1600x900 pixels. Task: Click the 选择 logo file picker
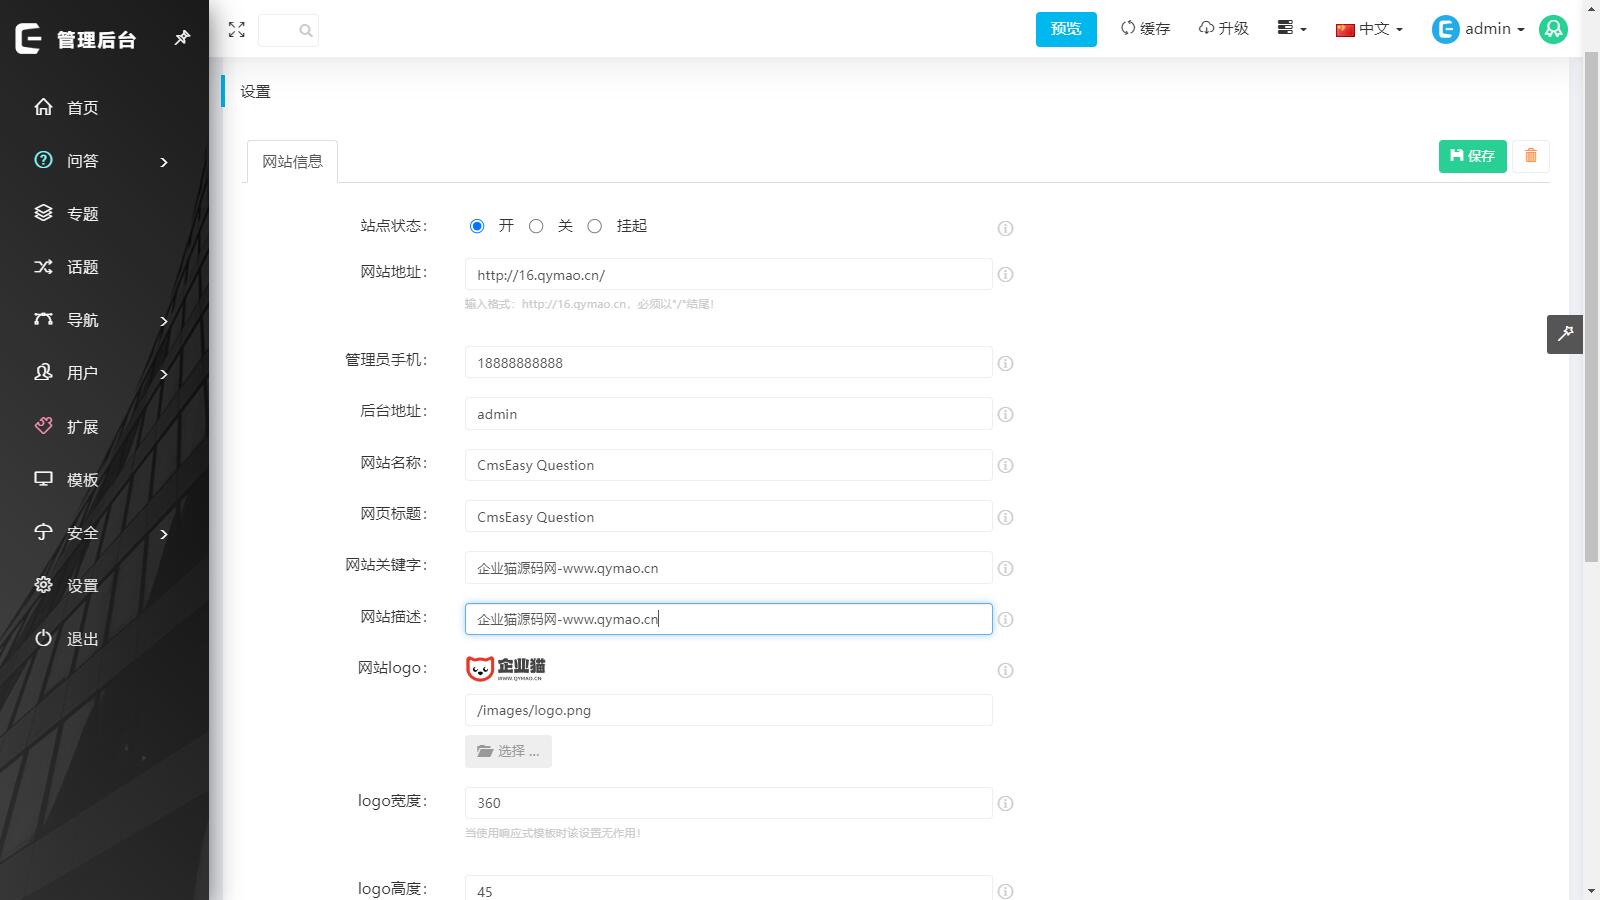508,751
